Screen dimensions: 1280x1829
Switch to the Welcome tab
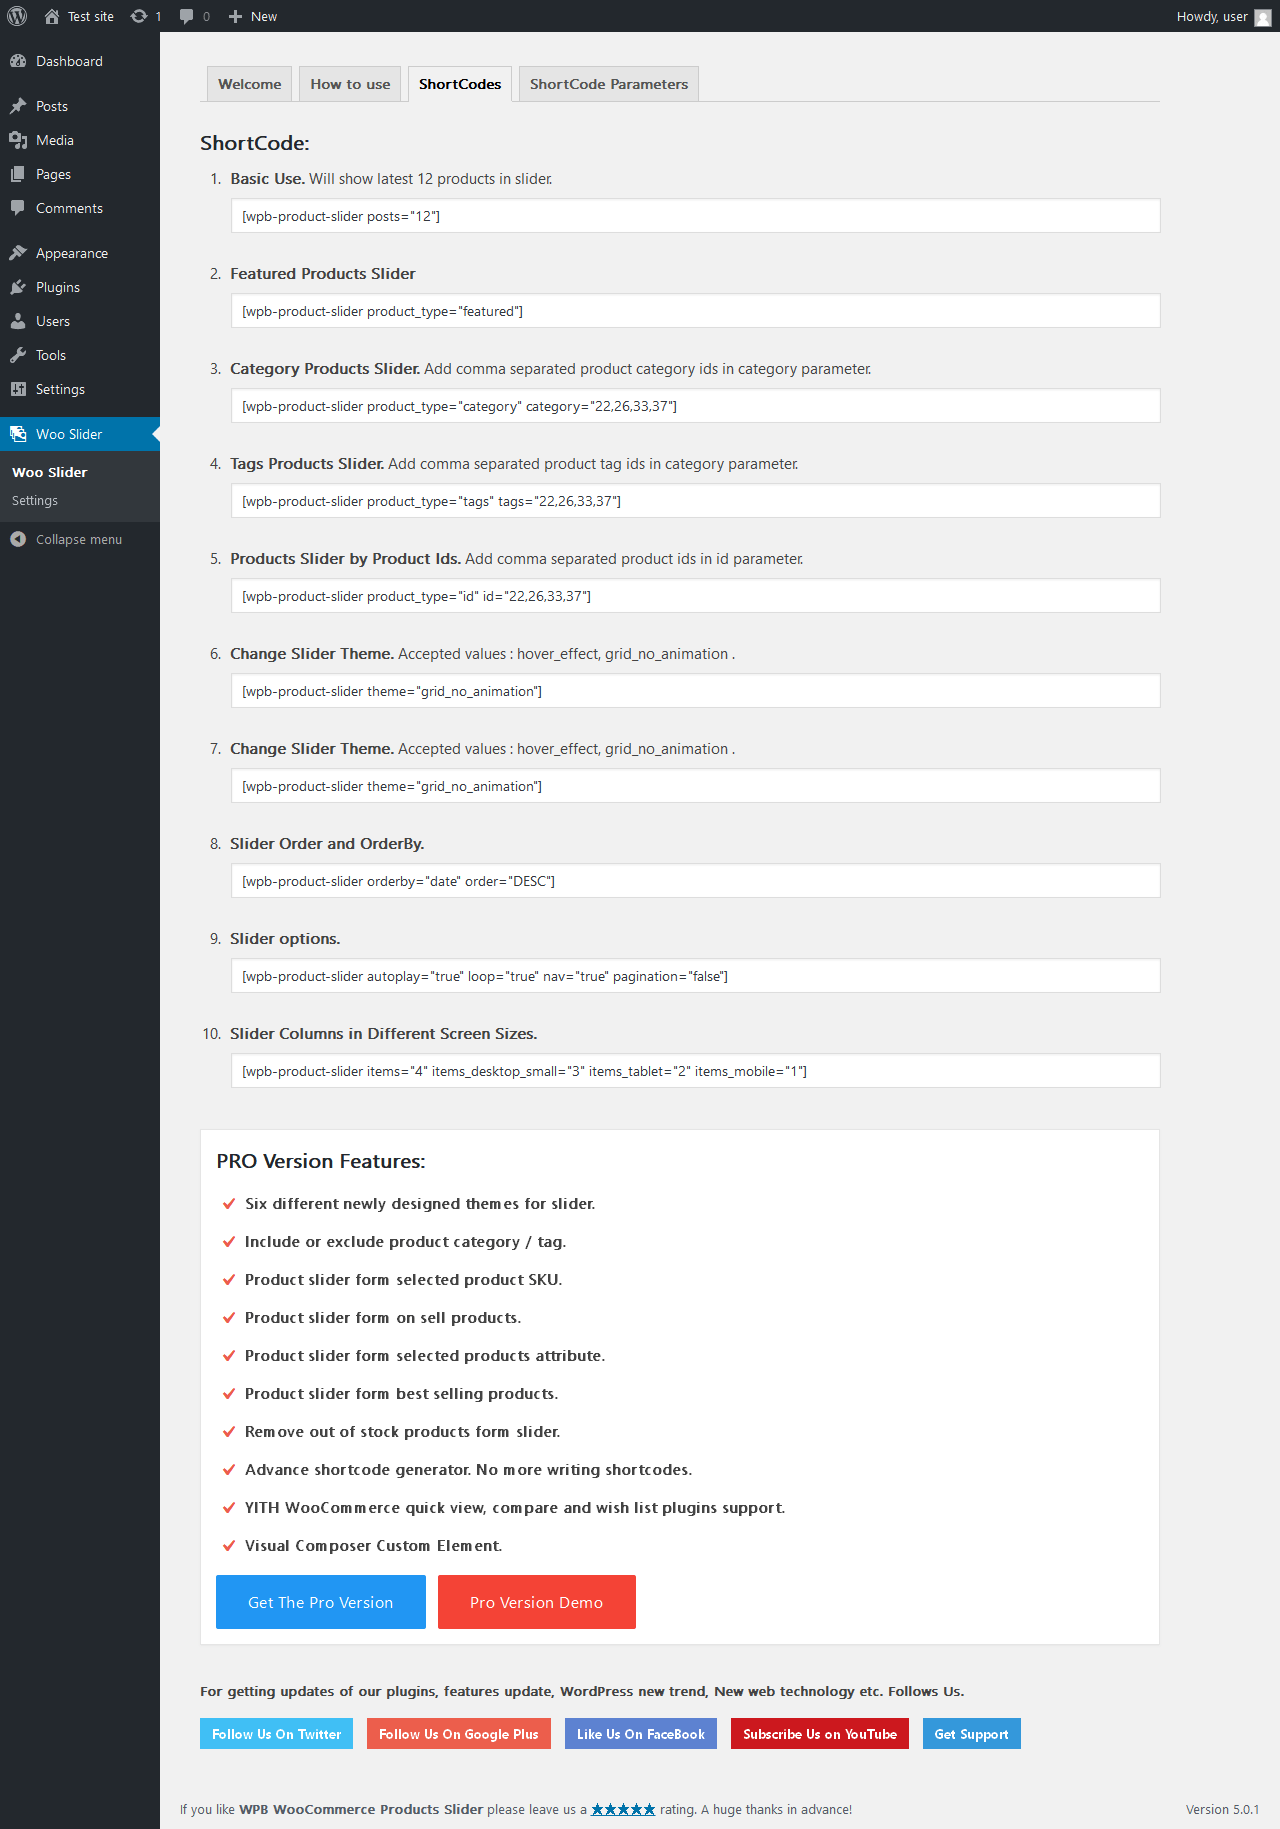click(x=250, y=84)
